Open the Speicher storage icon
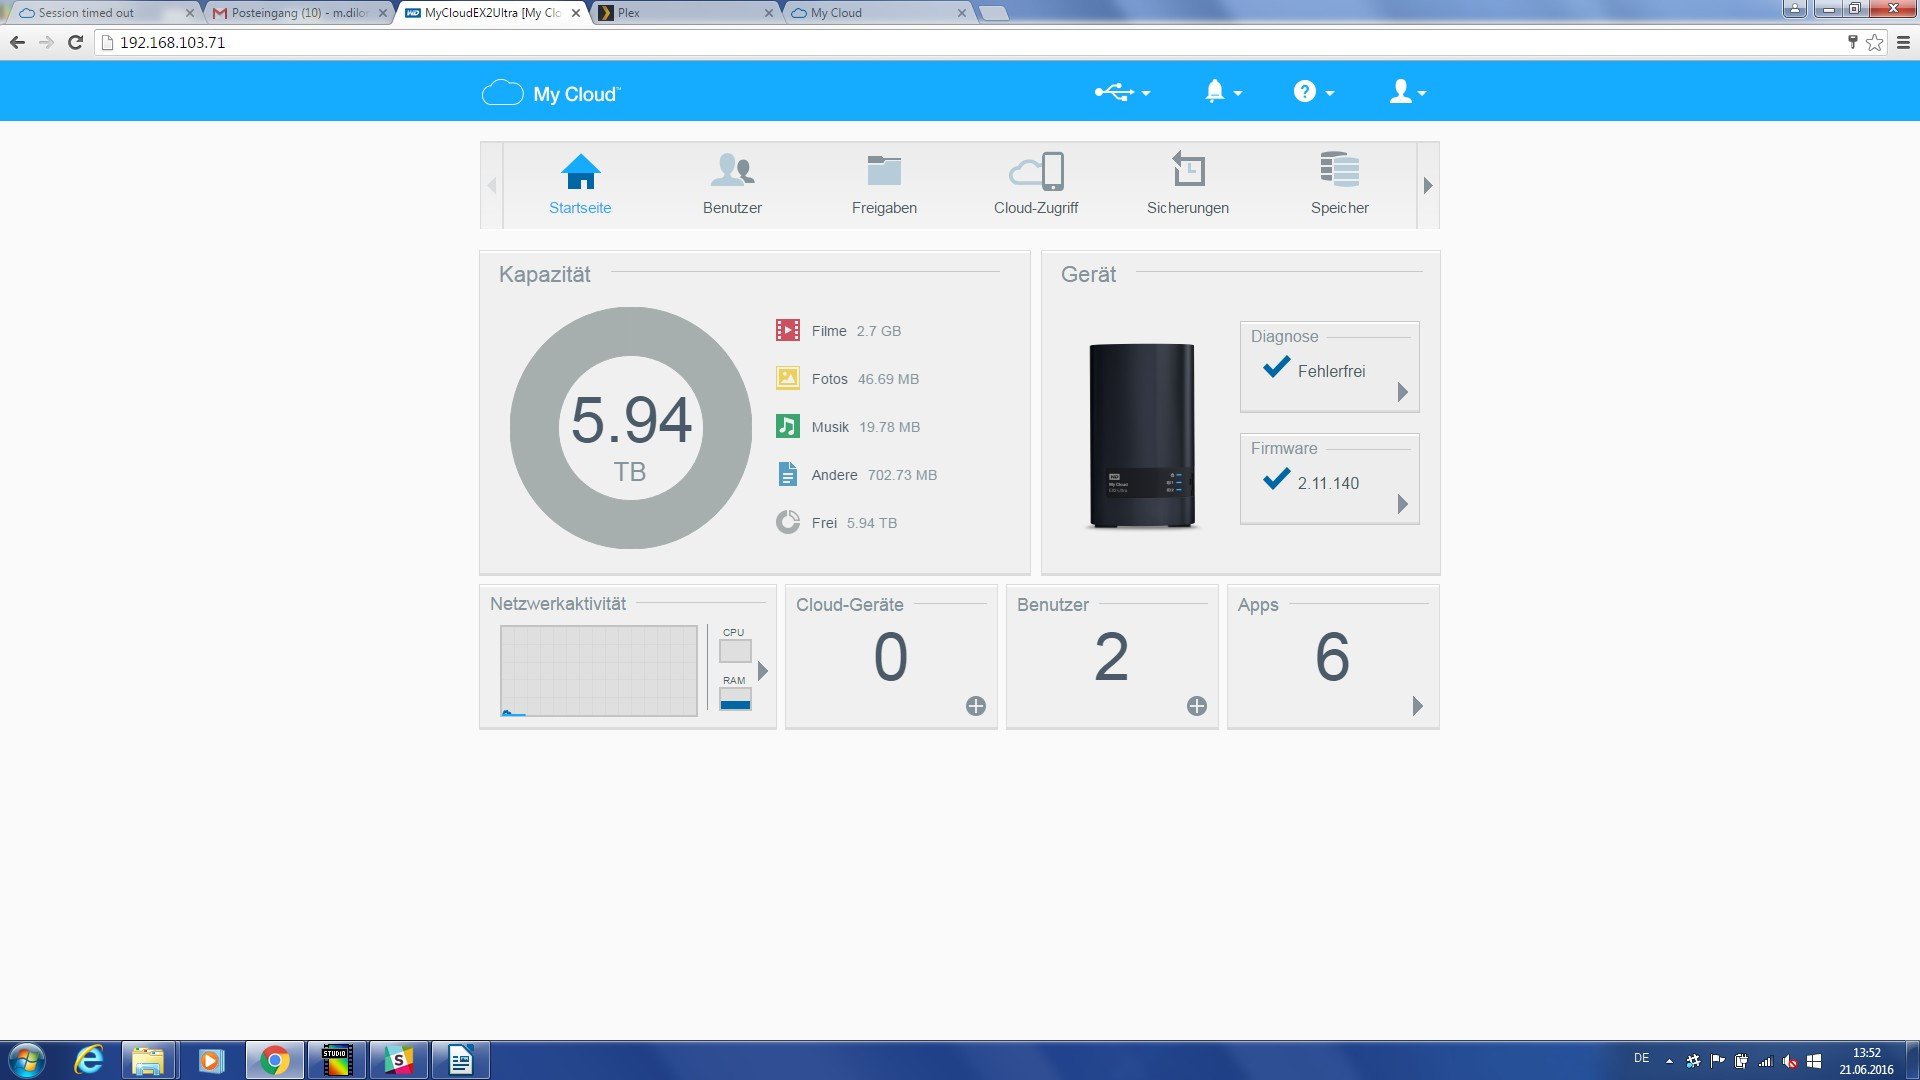Viewport: 1920px width, 1080px height. (x=1340, y=170)
